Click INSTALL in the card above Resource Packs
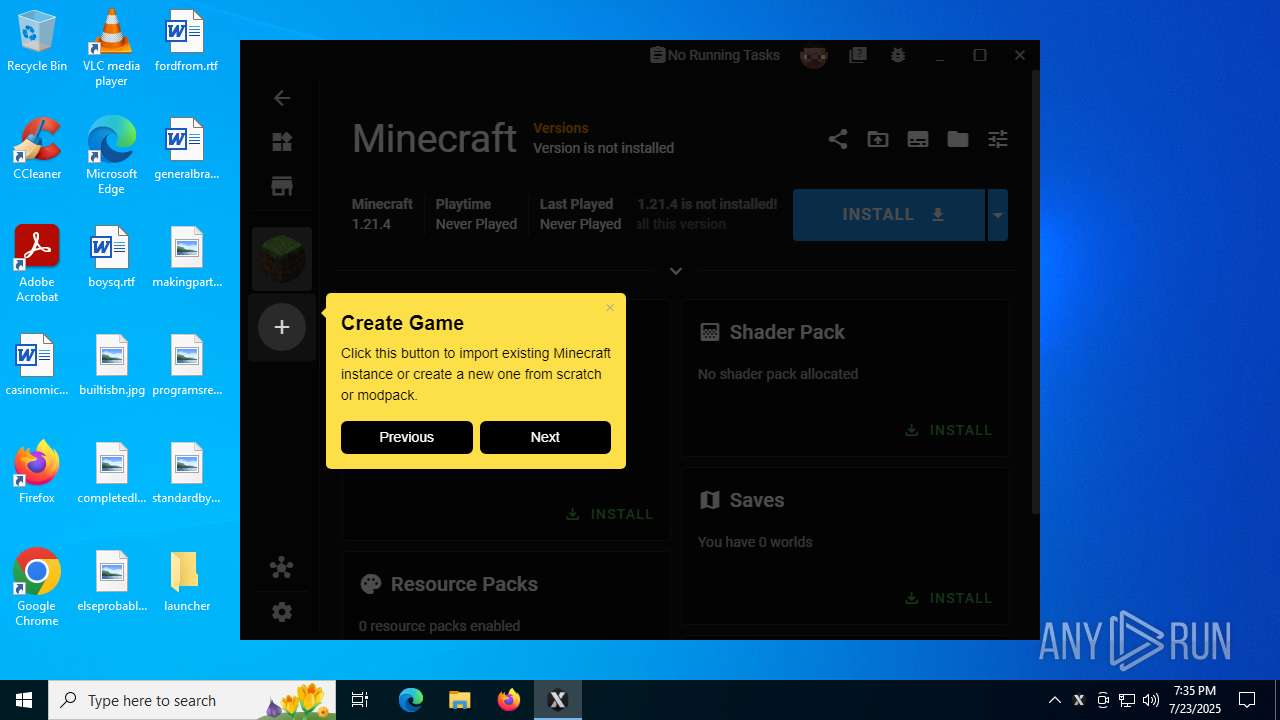 coord(610,514)
